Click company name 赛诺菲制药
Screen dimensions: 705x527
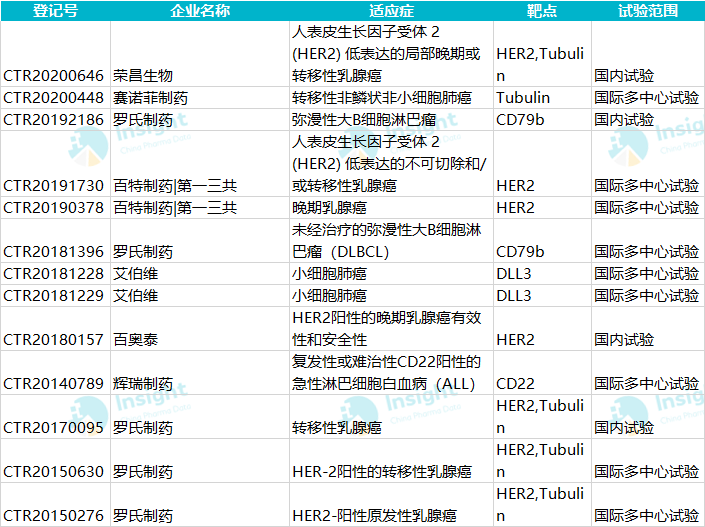coord(151,98)
